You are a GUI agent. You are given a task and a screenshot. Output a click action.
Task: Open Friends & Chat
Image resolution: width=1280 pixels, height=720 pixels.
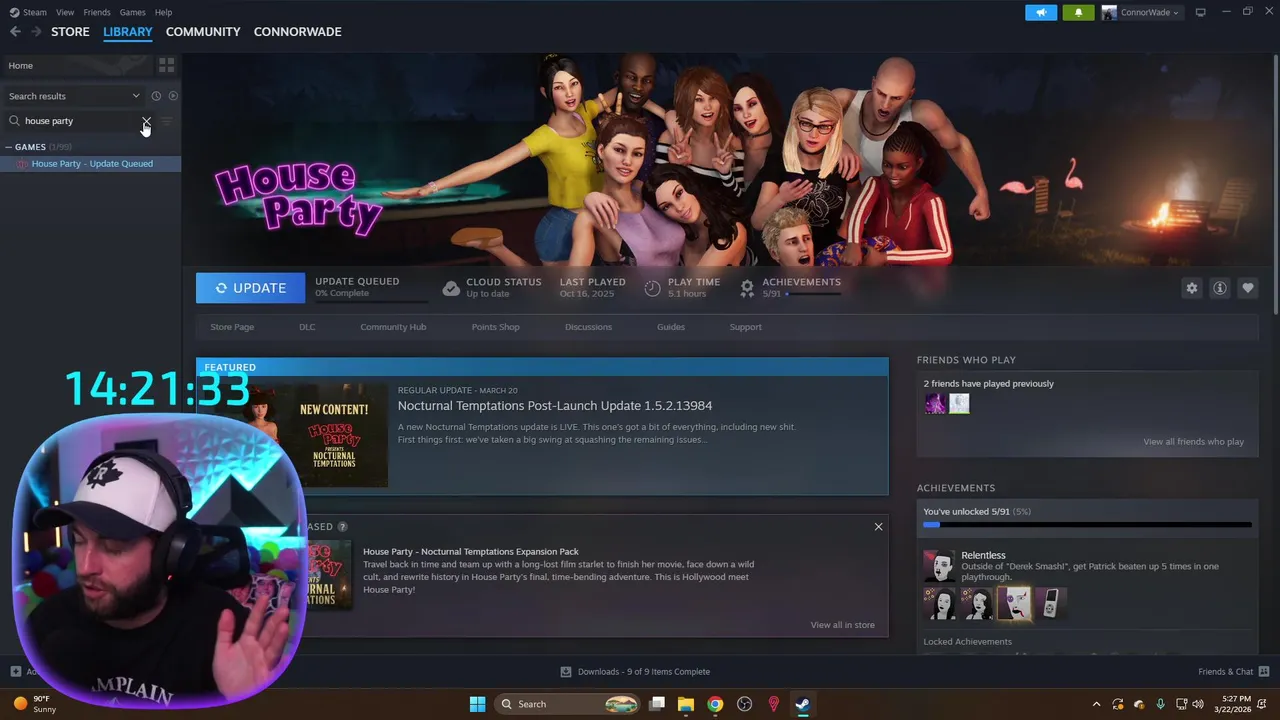(1233, 672)
